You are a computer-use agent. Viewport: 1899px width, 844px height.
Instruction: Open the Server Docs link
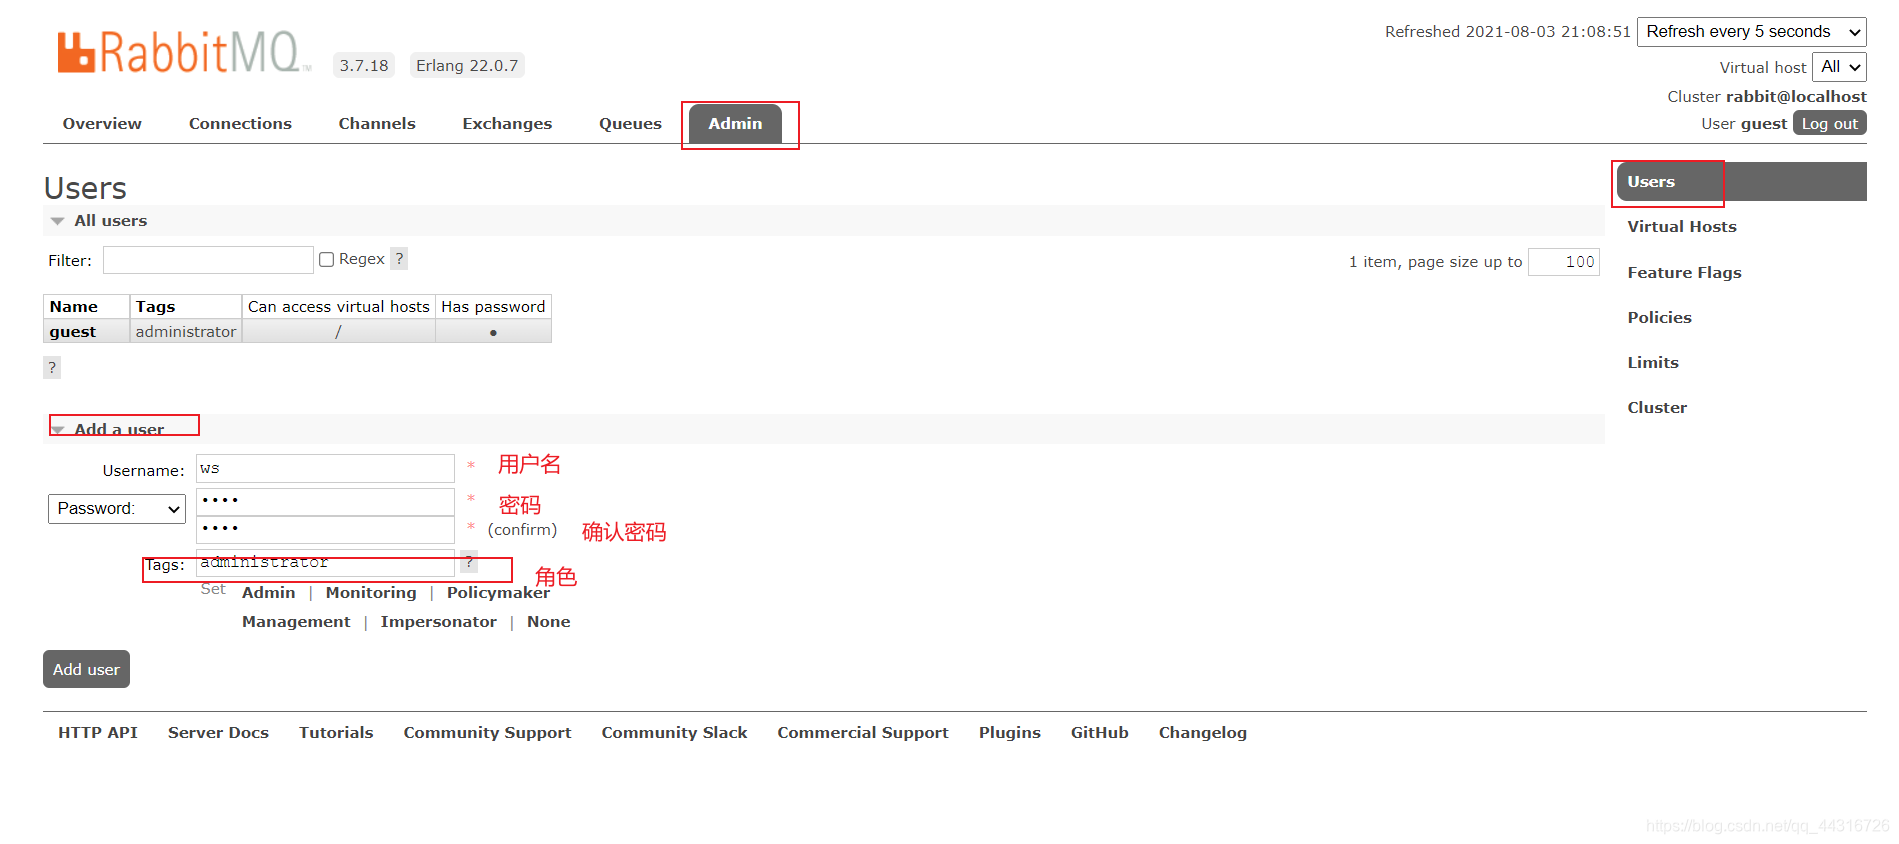(218, 733)
